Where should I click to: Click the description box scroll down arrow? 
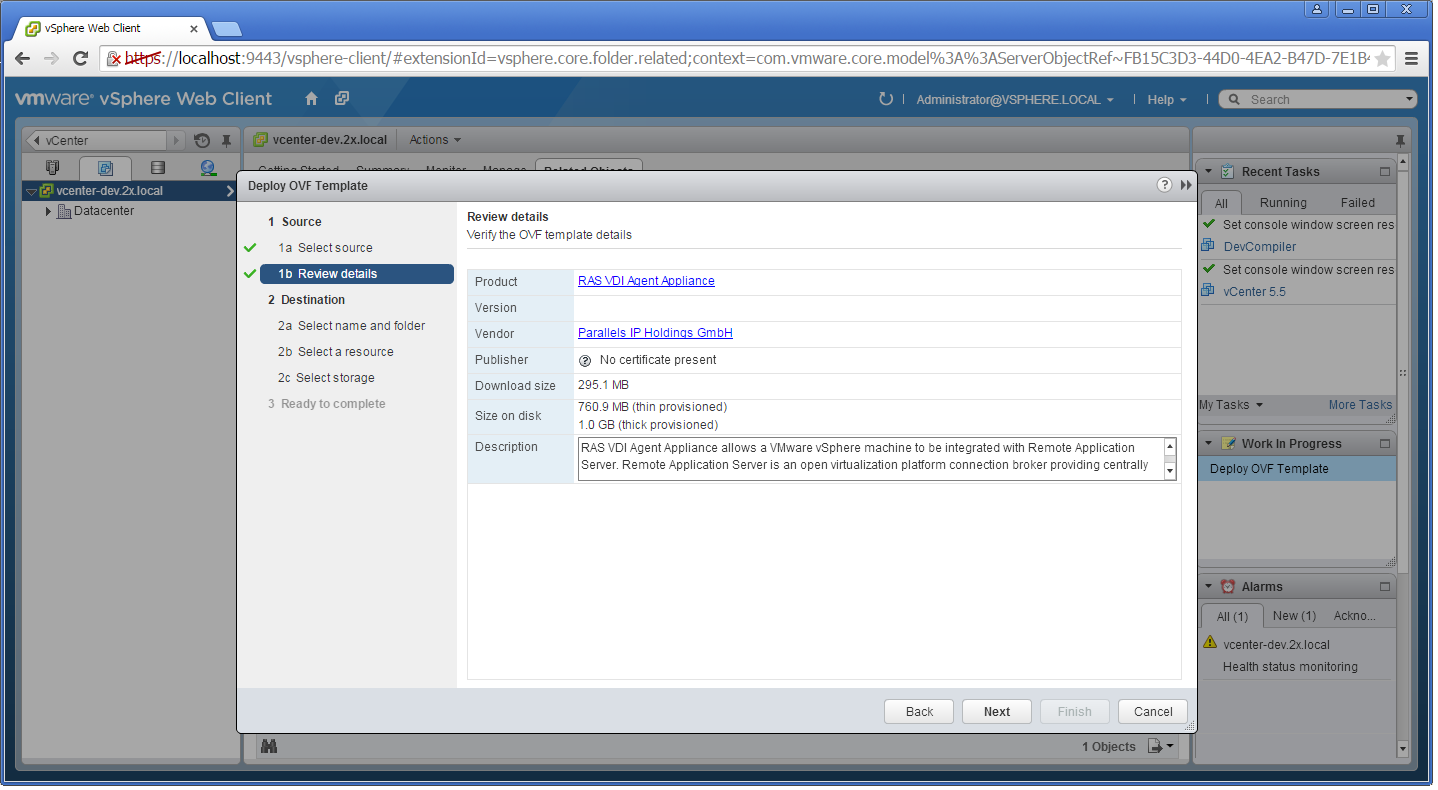point(1170,473)
